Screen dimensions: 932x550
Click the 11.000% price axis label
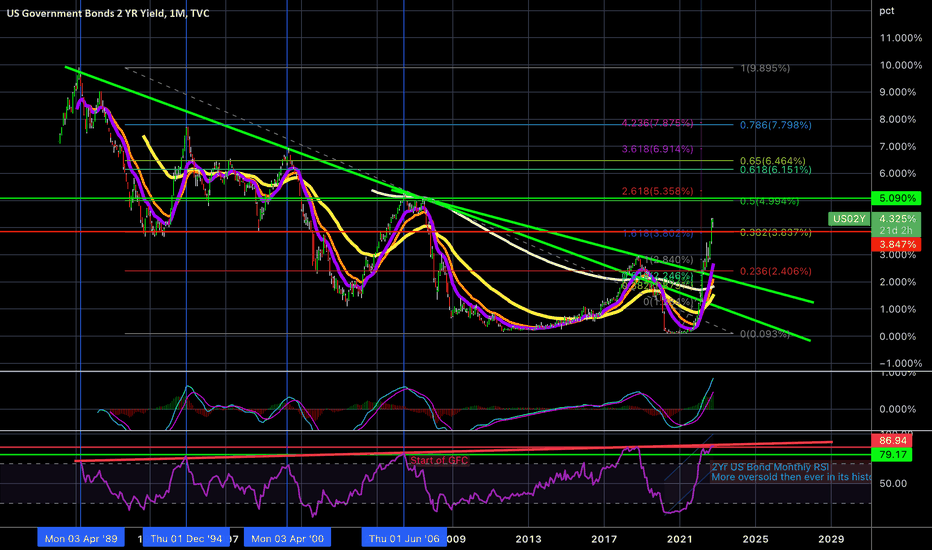[901, 38]
